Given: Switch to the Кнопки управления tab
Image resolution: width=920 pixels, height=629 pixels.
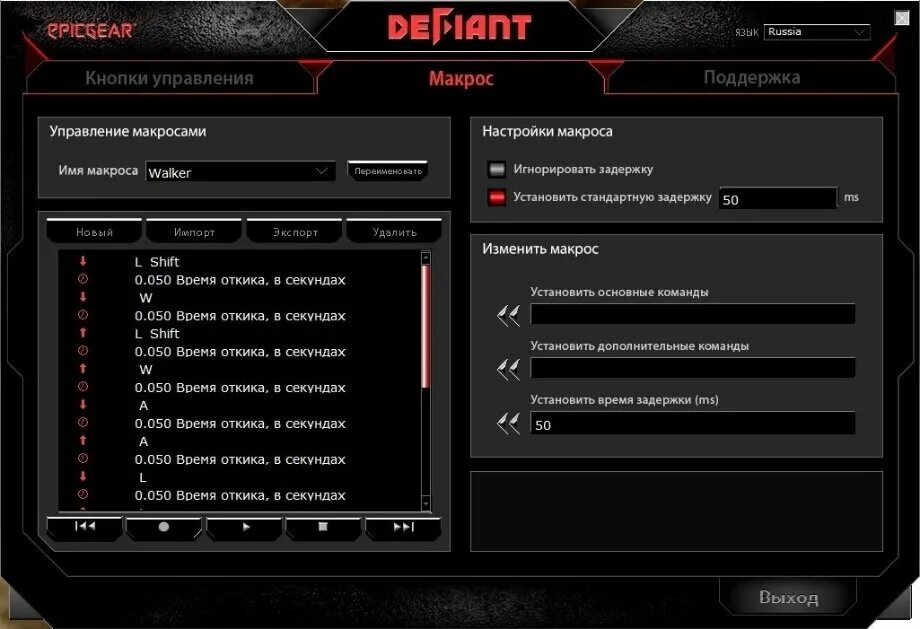Looking at the screenshot, I should pos(169,78).
